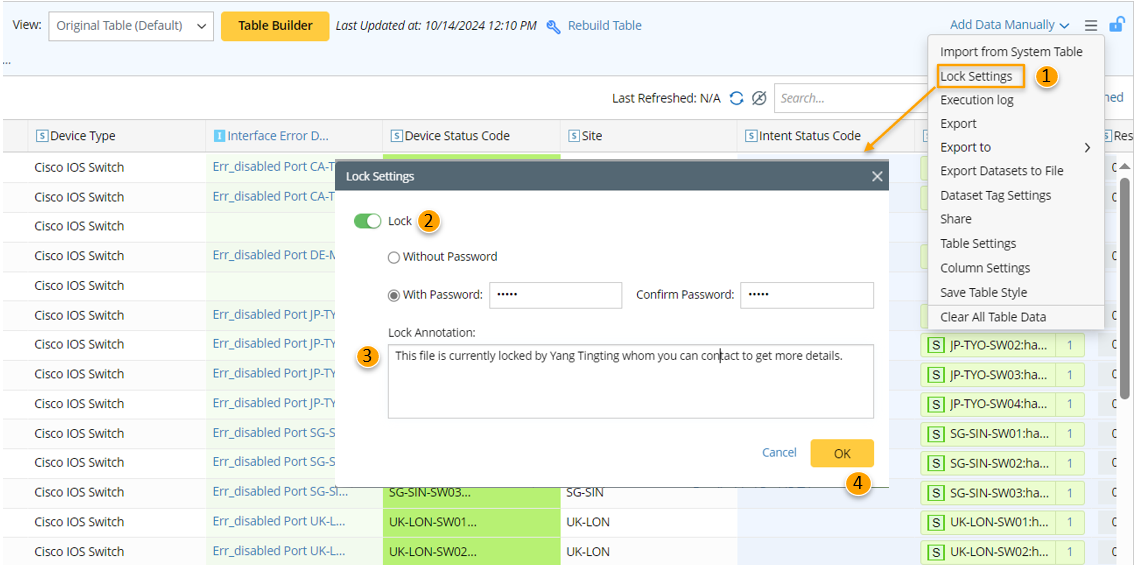
Task: Click the Rebuild Table wrench icon
Action: pyautogui.click(x=554, y=26)
